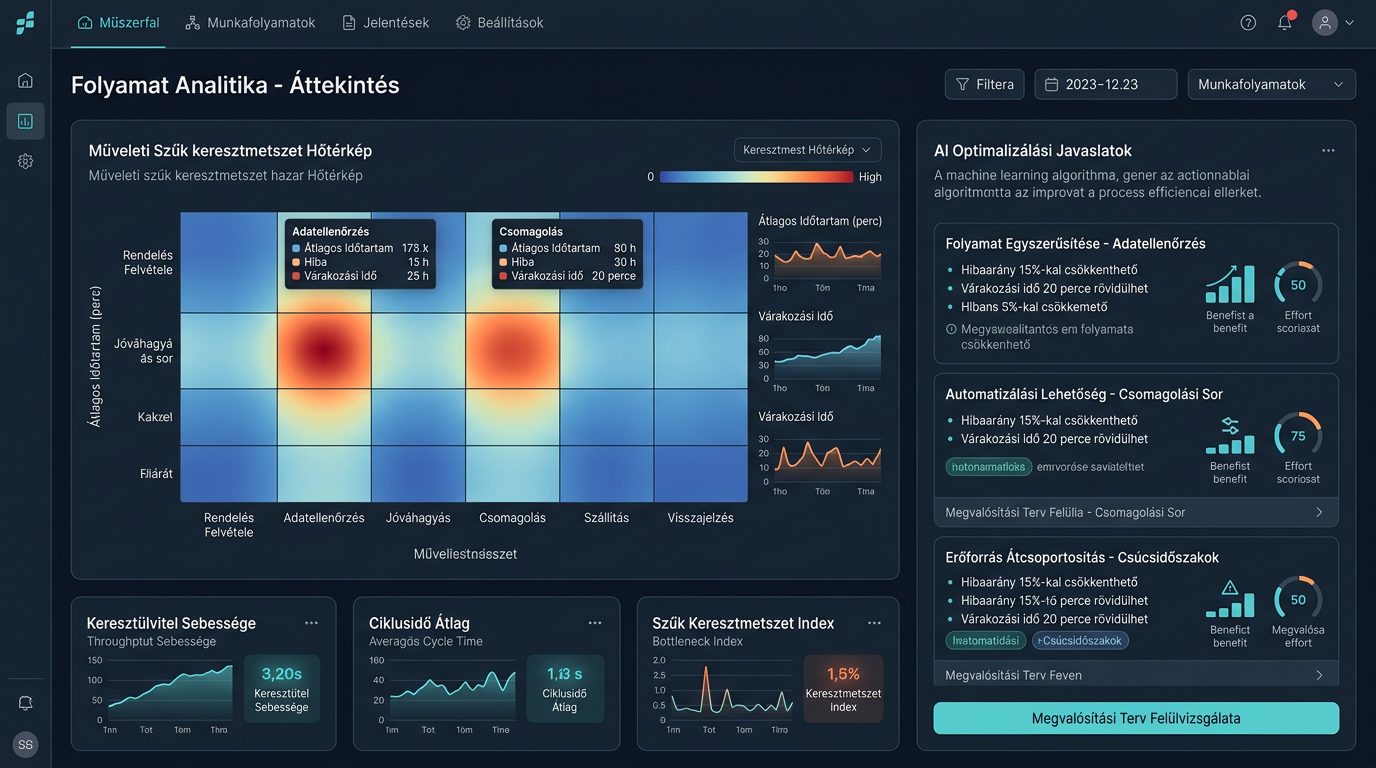Image resolution: width=1376 pixels, height=768 pixels.
Task: Click the Megvalósítási Terv Felülvizsgálata button
Action: pos(1136,718)
